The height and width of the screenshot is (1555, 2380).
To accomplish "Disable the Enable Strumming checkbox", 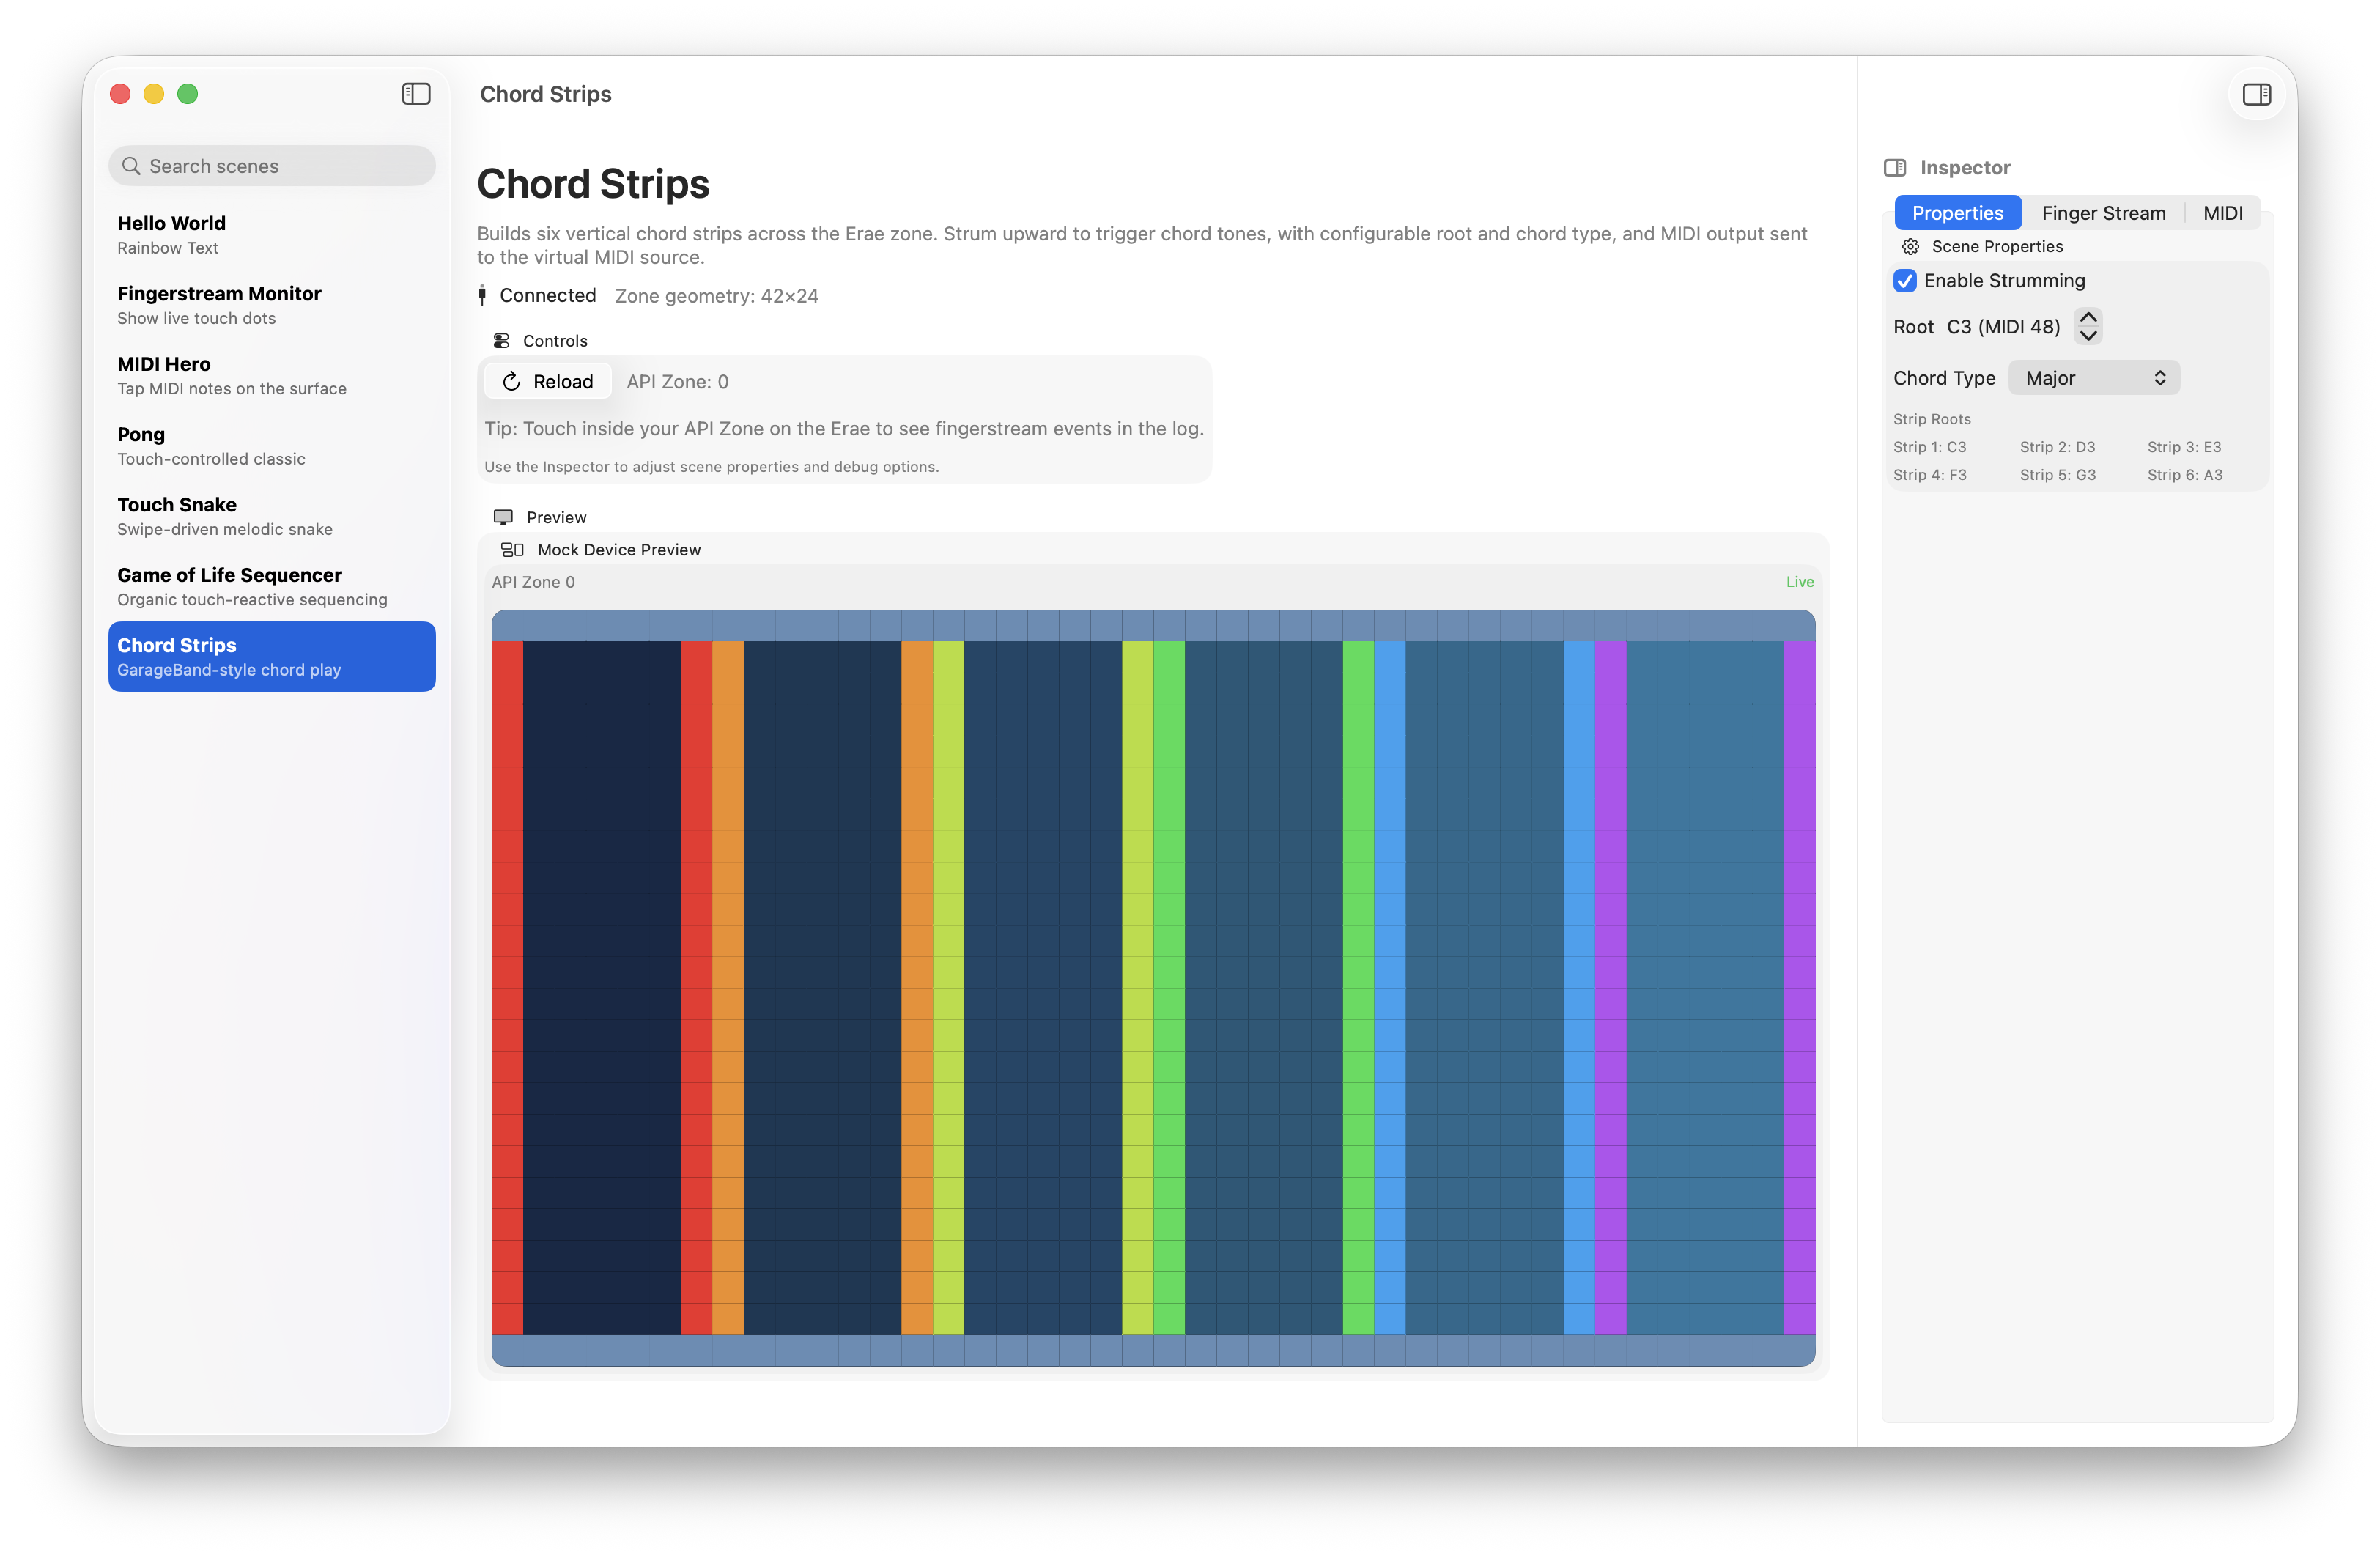I will (x=1905, y=281).
